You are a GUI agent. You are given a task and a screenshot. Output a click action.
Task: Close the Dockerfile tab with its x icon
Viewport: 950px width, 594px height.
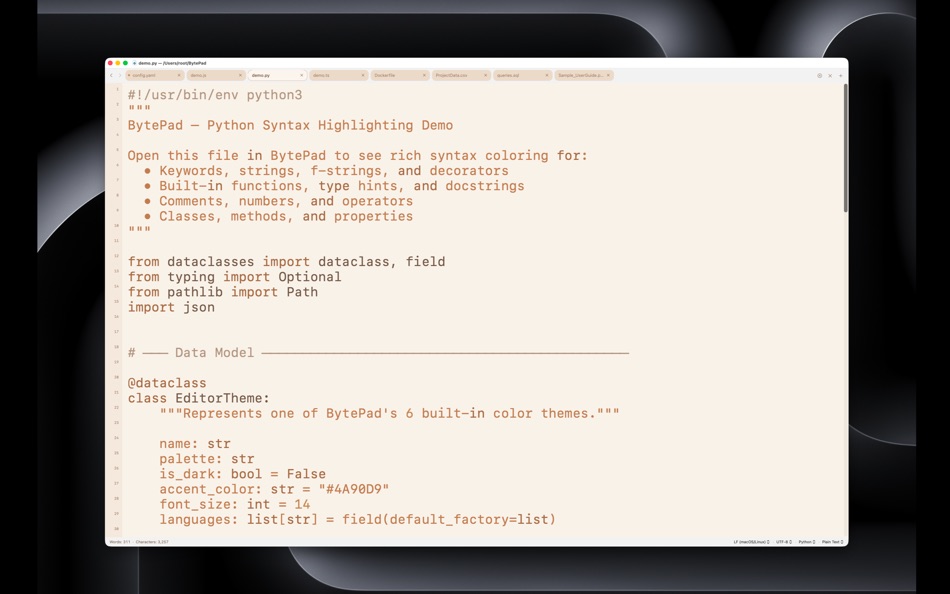pyautogui.click(x=425, y=75)
